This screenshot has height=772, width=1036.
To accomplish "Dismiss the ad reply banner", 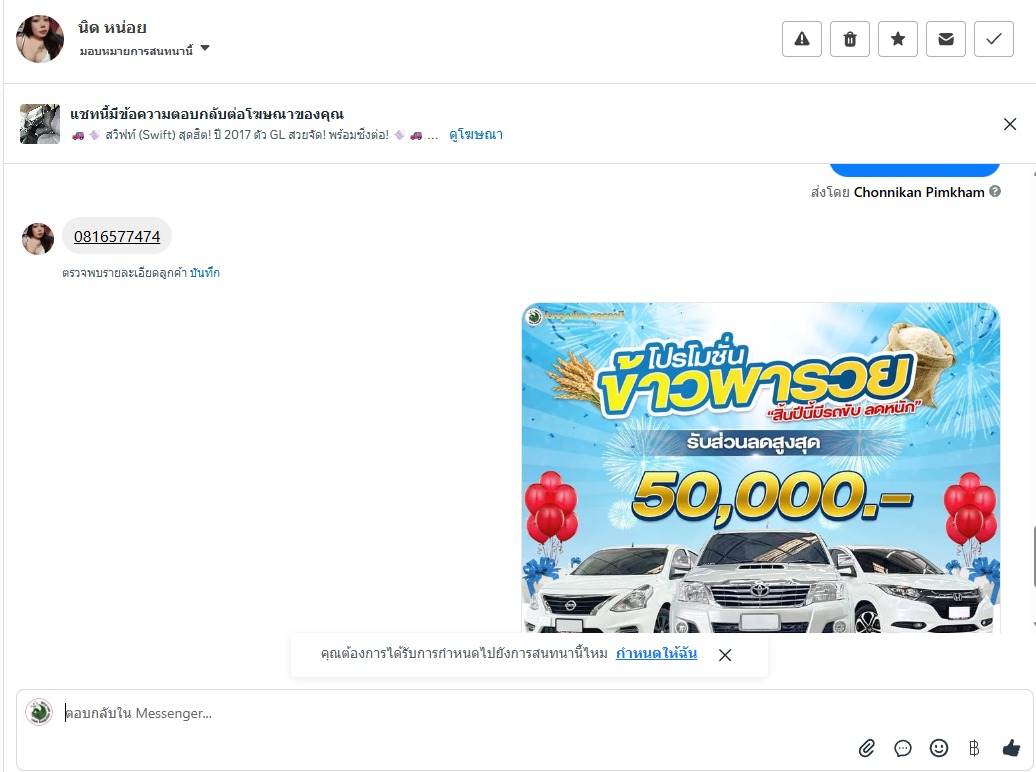I will (x=1010, y=124).
